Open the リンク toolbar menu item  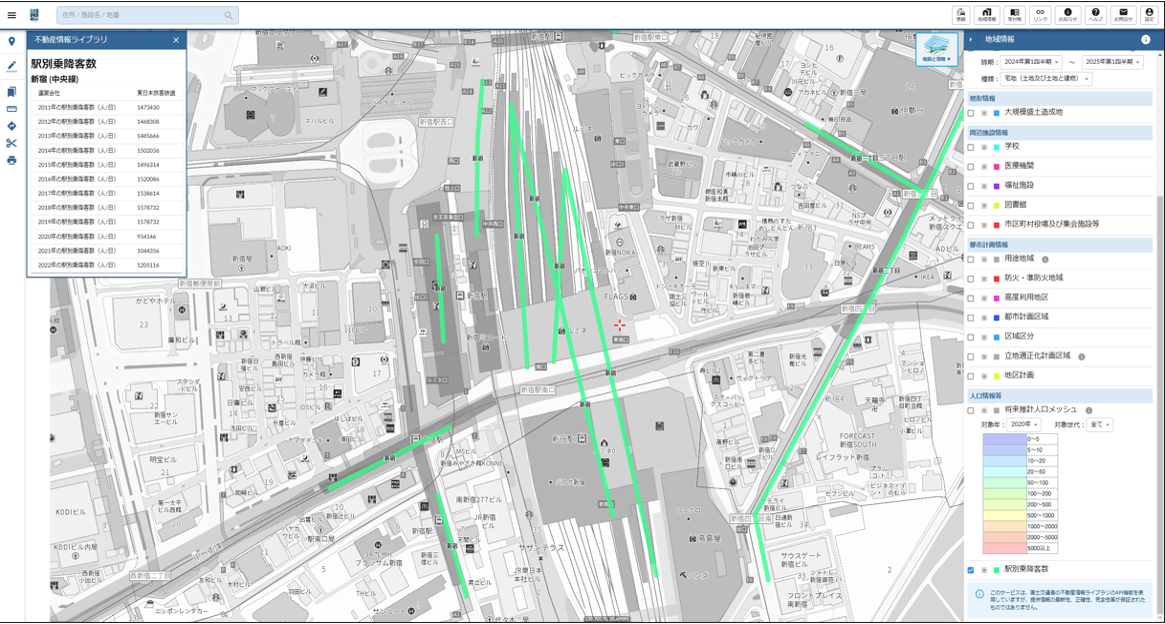click(1041, 15)
